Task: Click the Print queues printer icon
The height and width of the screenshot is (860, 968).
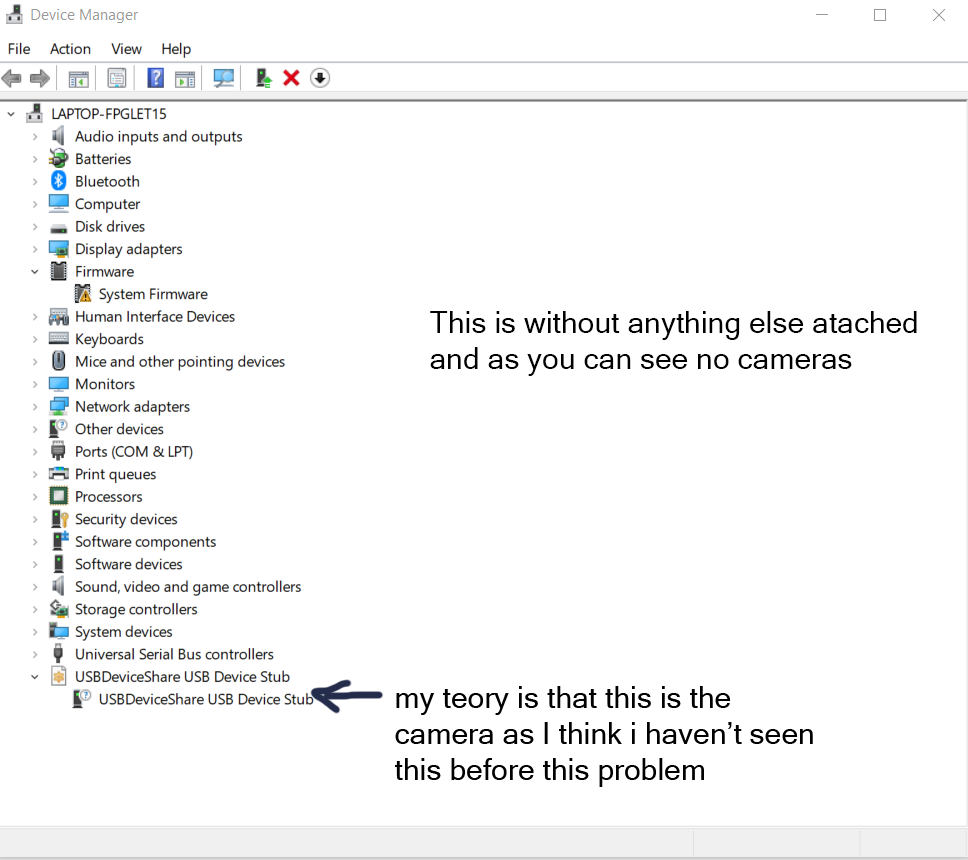Action: click(59, 474)
